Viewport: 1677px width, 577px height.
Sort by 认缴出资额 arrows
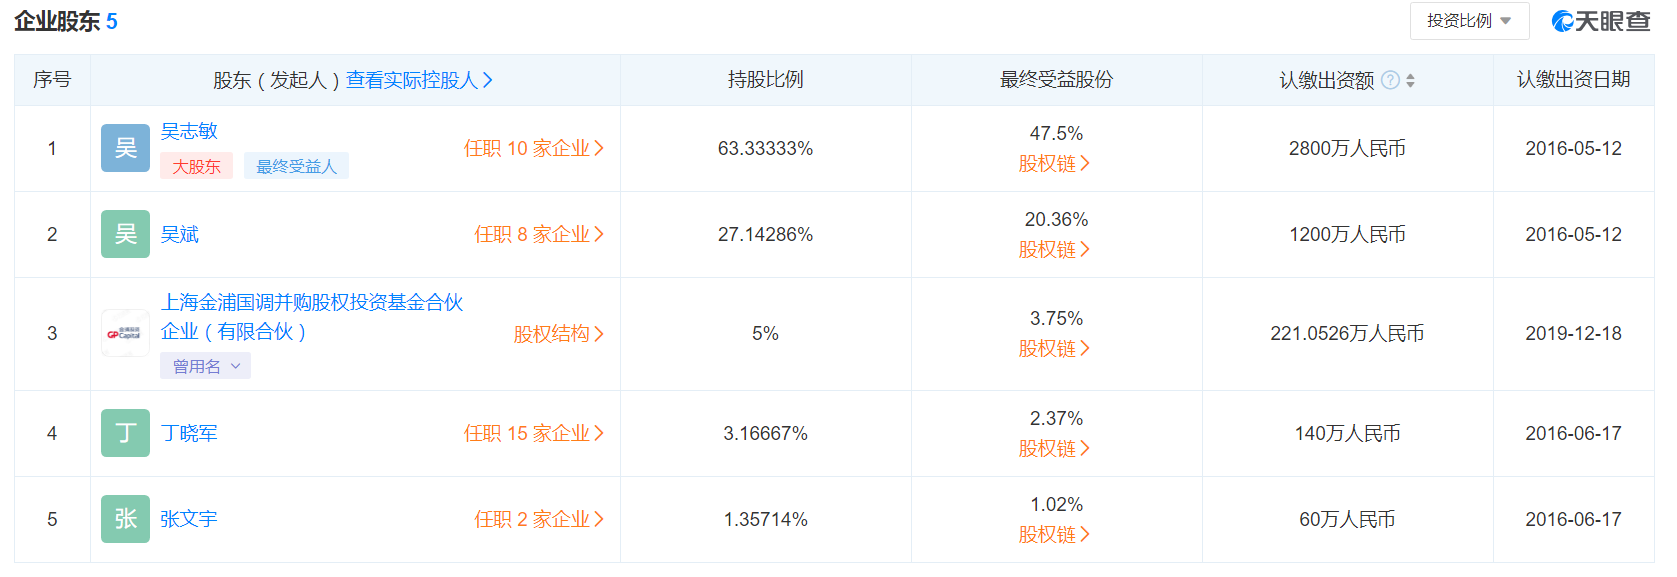1410,80
